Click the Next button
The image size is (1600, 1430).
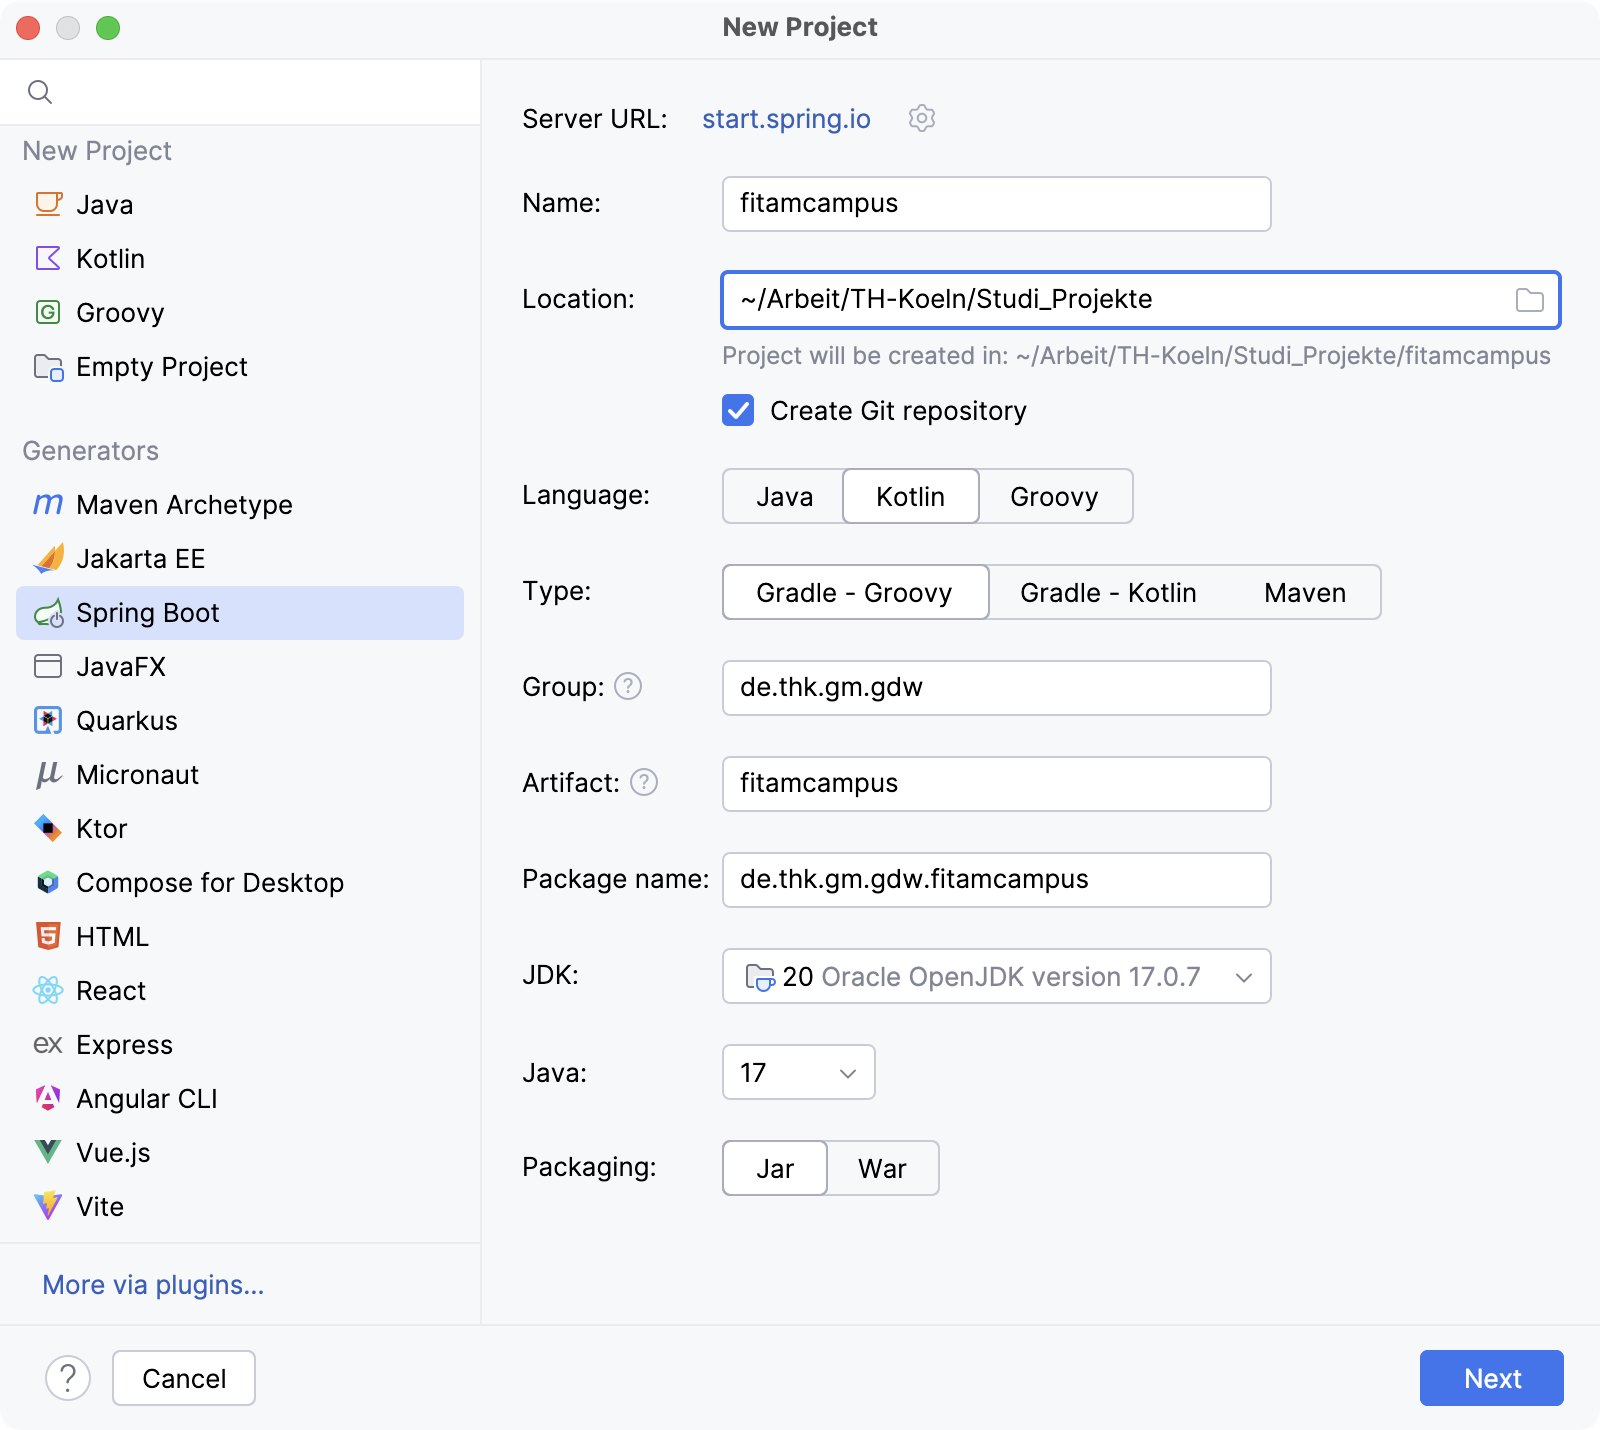tap(1491, 1378)
